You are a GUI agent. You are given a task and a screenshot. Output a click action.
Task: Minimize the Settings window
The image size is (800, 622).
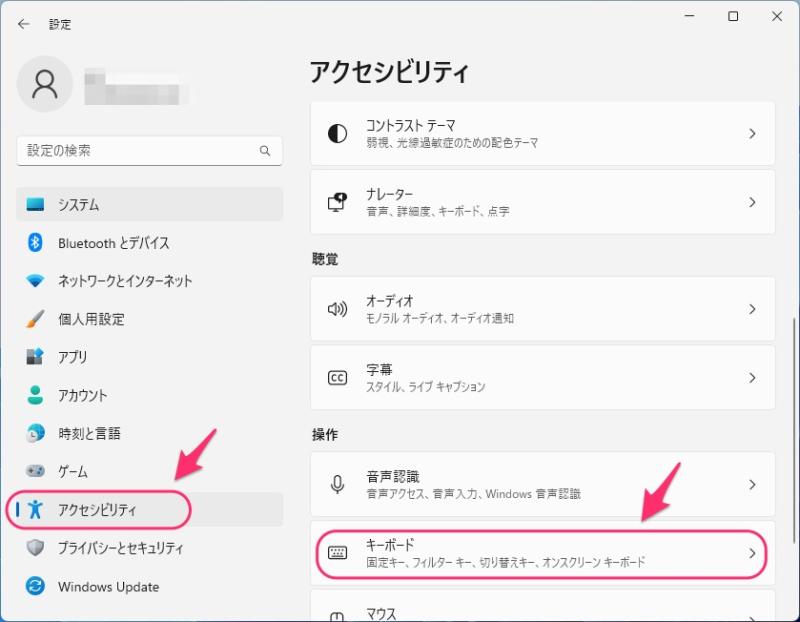(689, 16)
